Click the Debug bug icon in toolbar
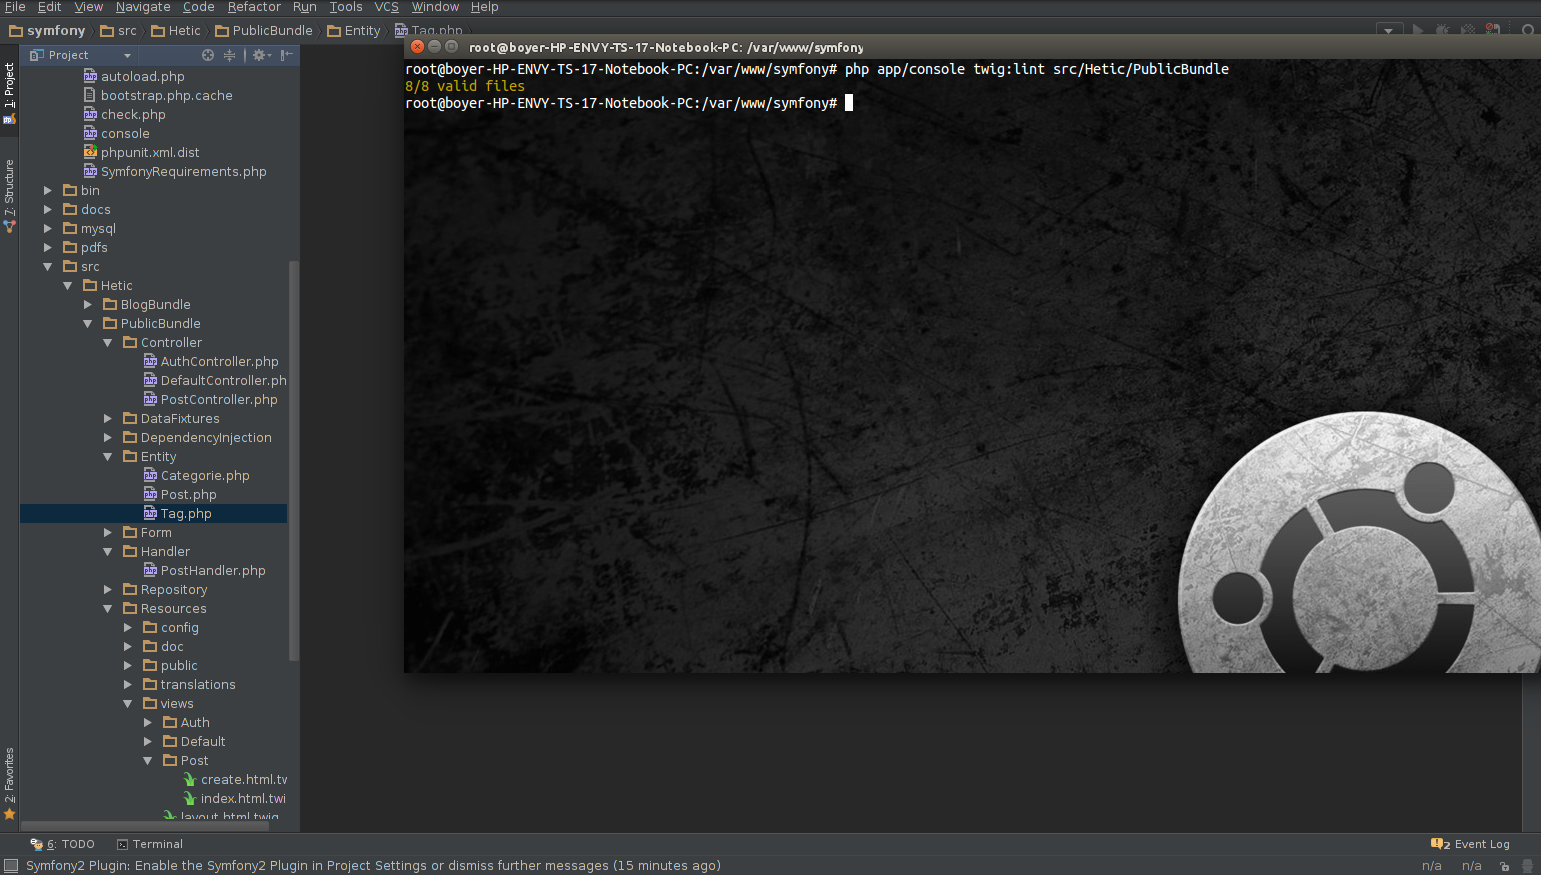The height and width of the screenshot is (875, 1541). point(1442,31)
